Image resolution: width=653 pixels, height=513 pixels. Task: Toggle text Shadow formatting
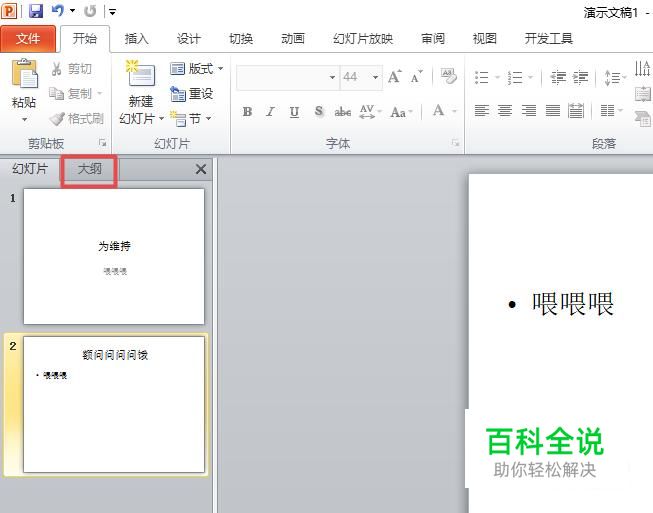coord(319,111)
